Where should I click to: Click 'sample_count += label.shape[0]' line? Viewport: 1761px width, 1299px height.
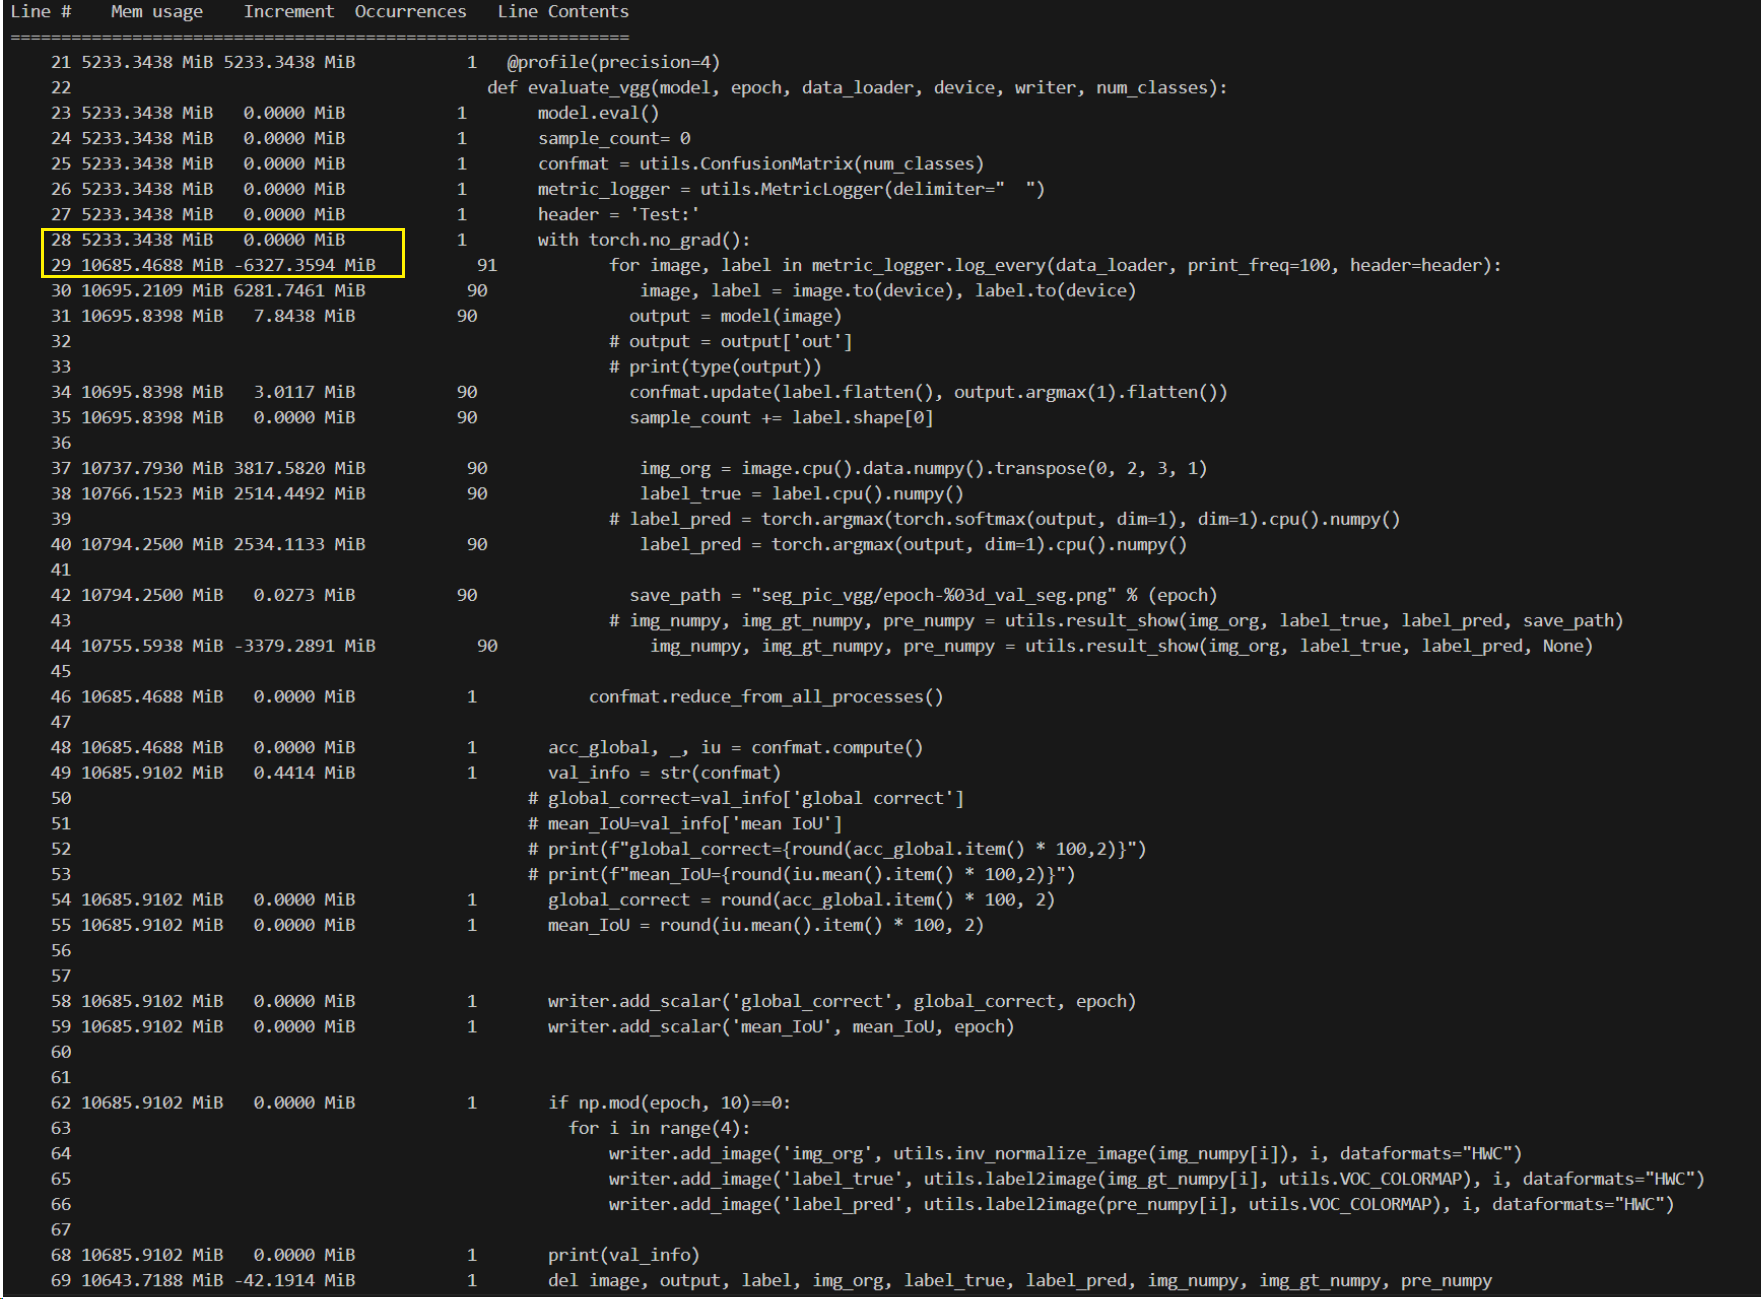click(x=781, y=418)
